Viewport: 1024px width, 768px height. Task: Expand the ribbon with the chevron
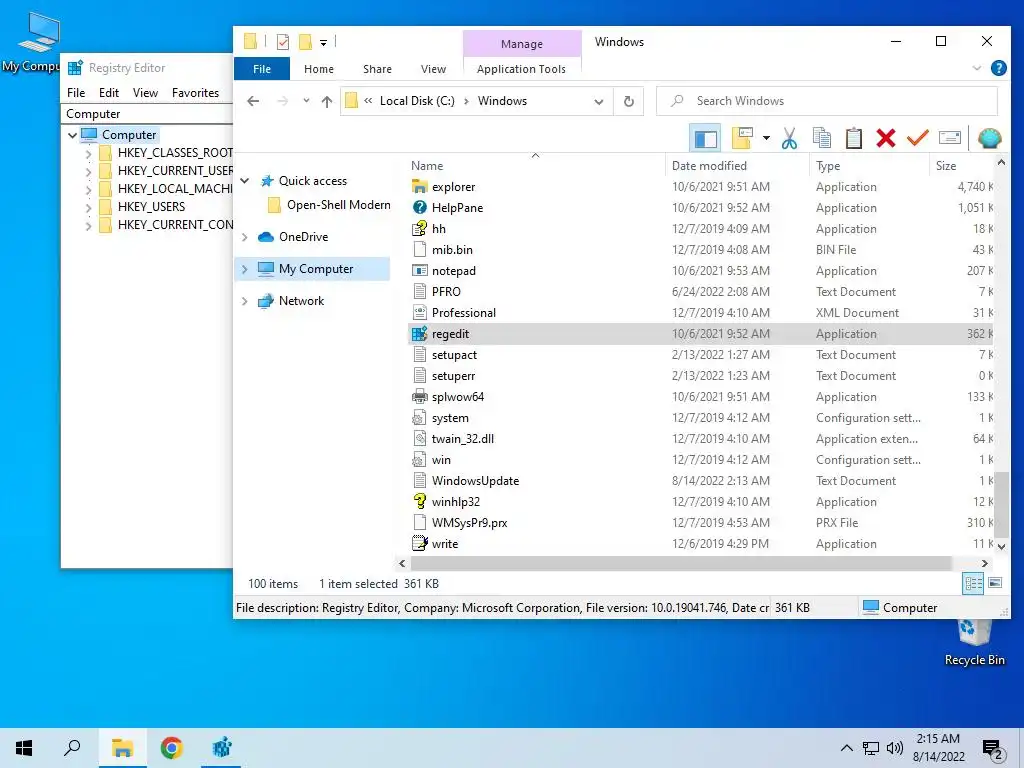click(x=976, y=68)
